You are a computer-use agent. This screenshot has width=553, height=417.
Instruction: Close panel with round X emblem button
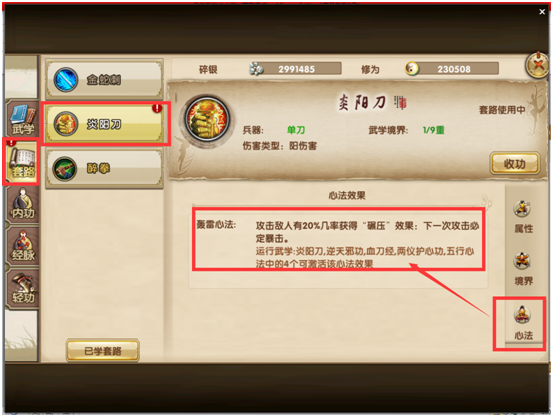(x=537, y=66)
